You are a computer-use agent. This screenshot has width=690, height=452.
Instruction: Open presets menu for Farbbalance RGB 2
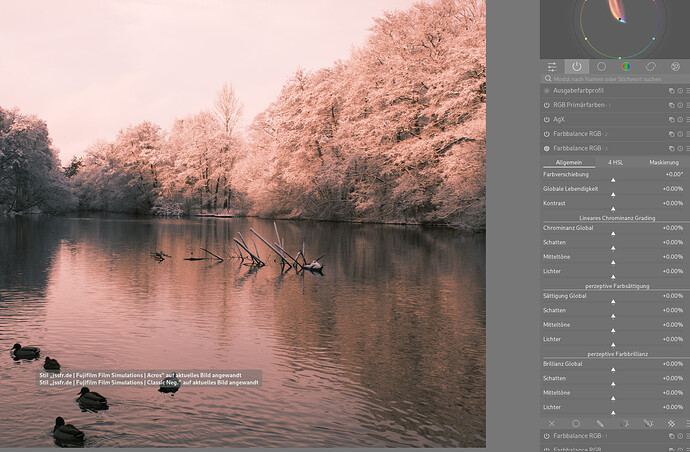[x=688, y=133]
